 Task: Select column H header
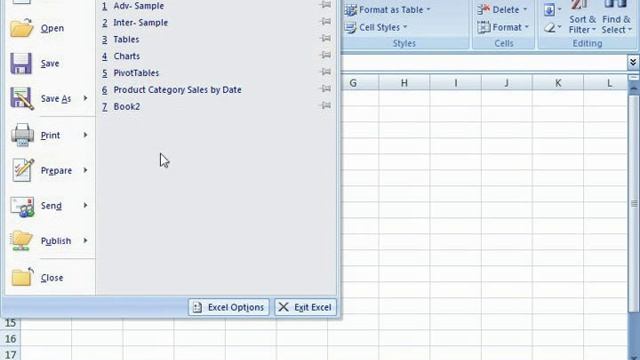(404, 83)
